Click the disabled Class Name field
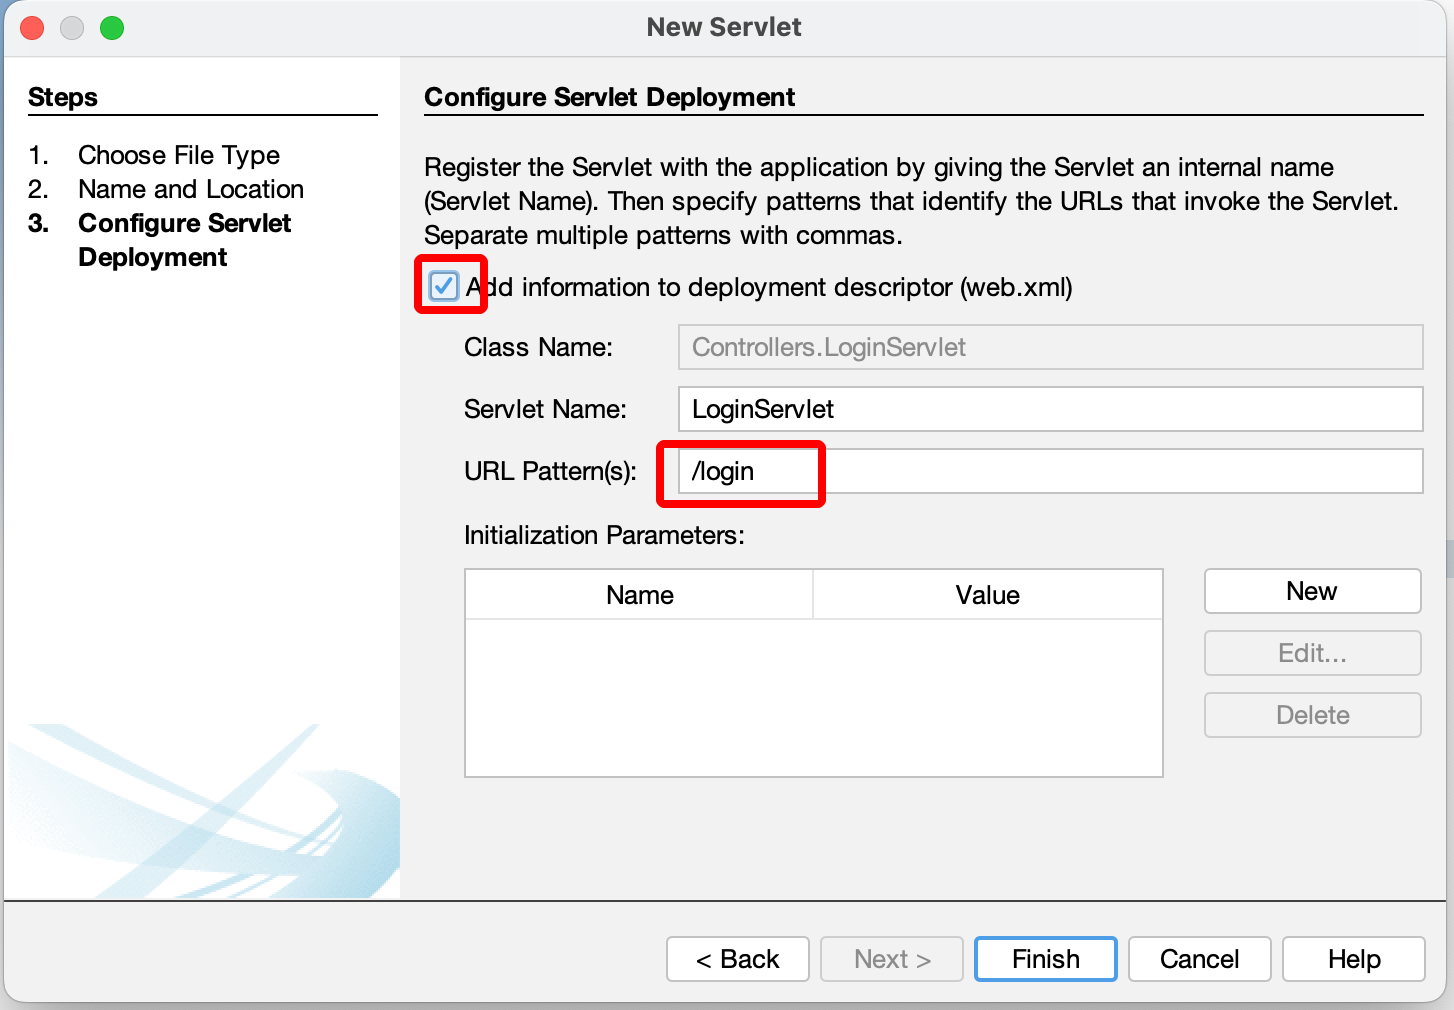 click(1050, 347)
